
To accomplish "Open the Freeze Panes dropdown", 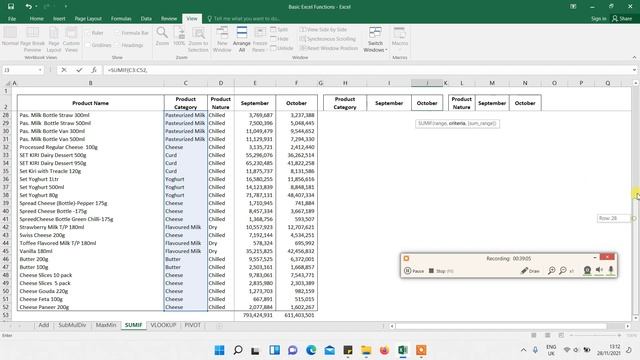I will click(260, 40).
